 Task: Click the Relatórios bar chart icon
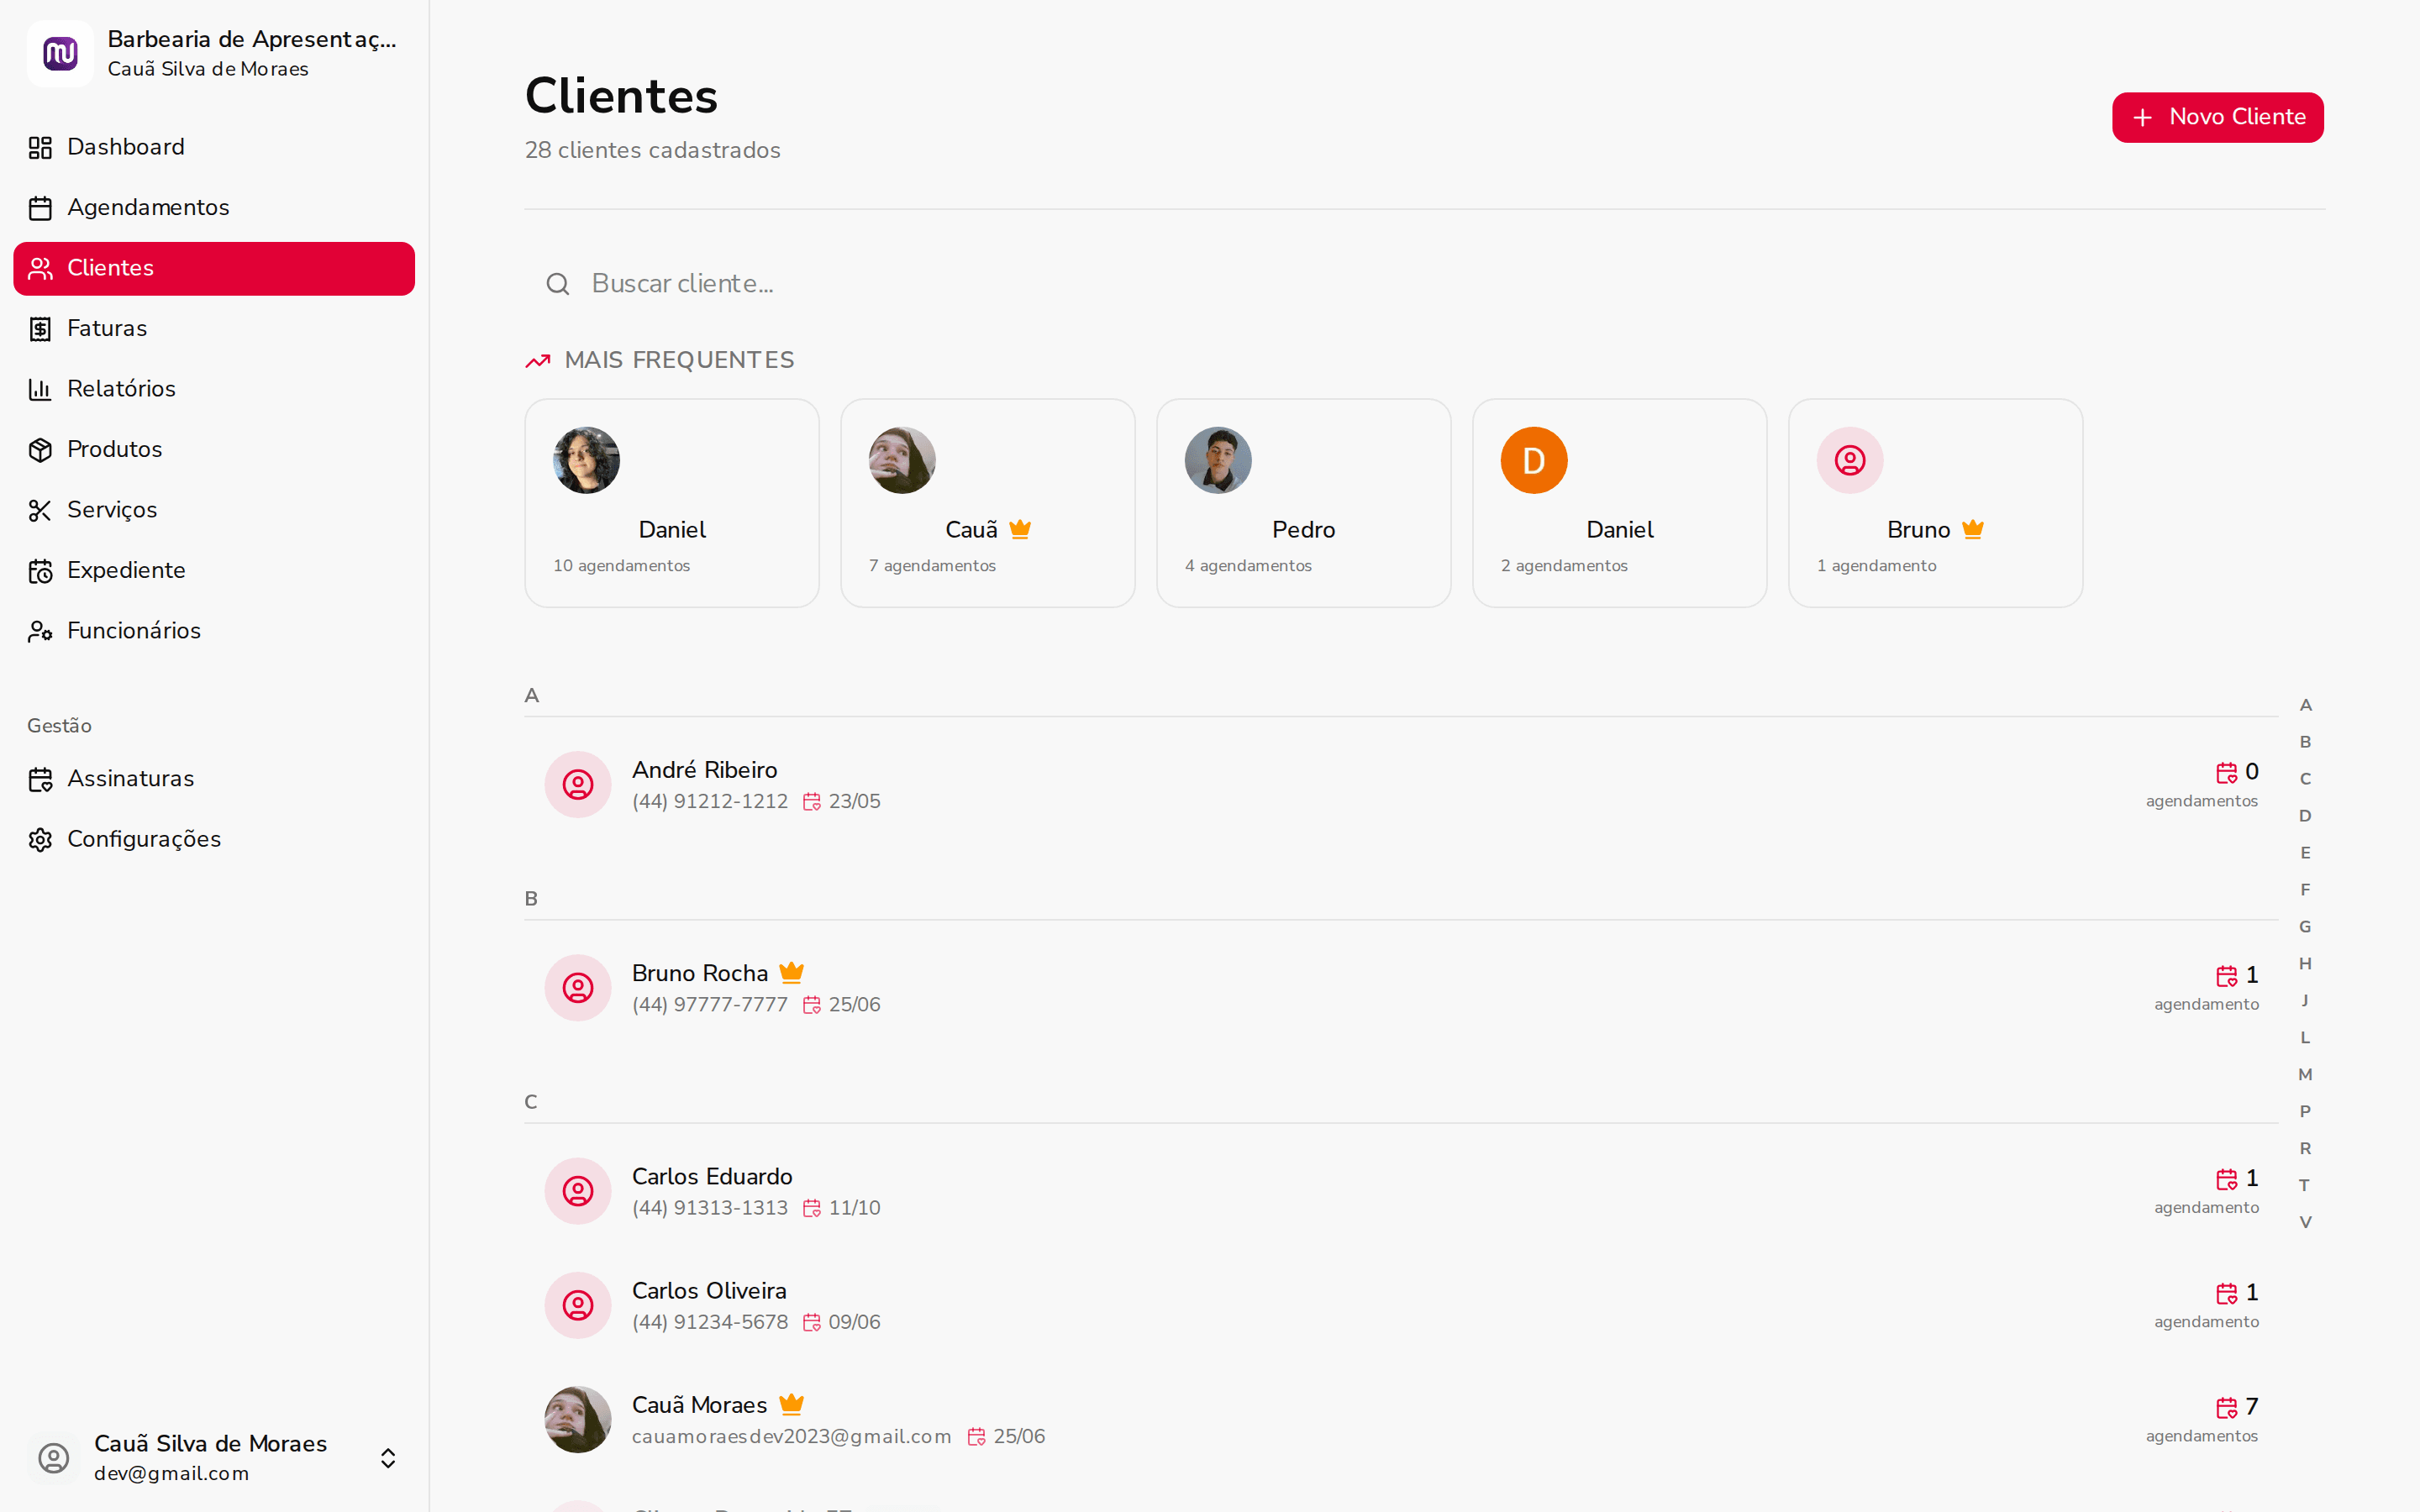40,390
